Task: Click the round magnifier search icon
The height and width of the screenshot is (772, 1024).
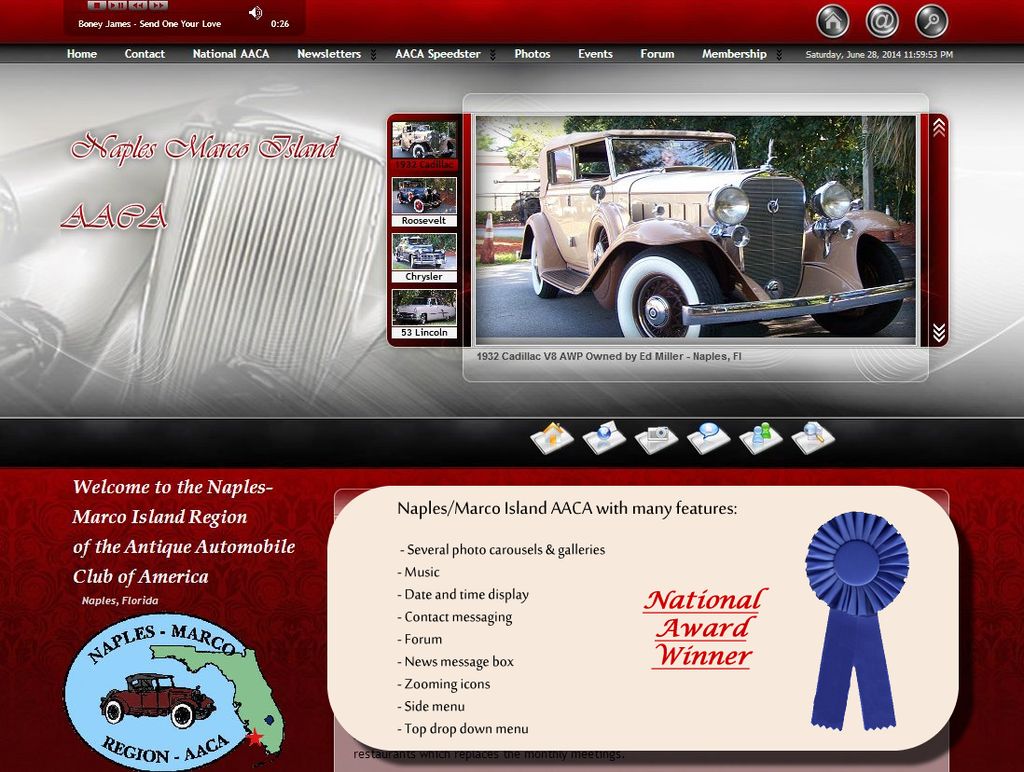Action: 932,21
